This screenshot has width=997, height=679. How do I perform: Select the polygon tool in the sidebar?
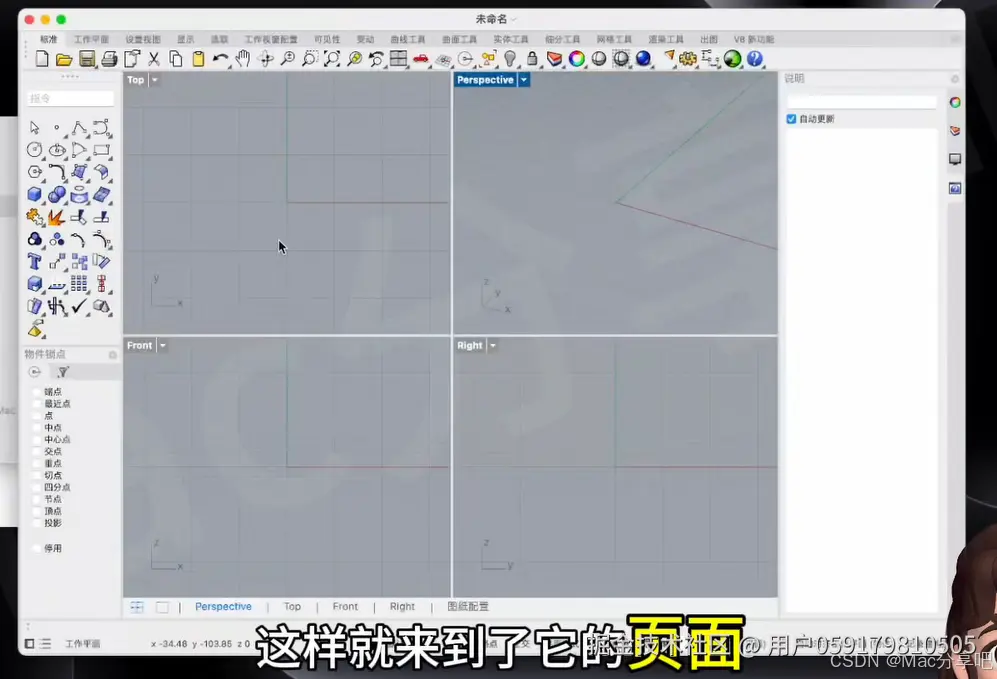[x=33, y=171]
